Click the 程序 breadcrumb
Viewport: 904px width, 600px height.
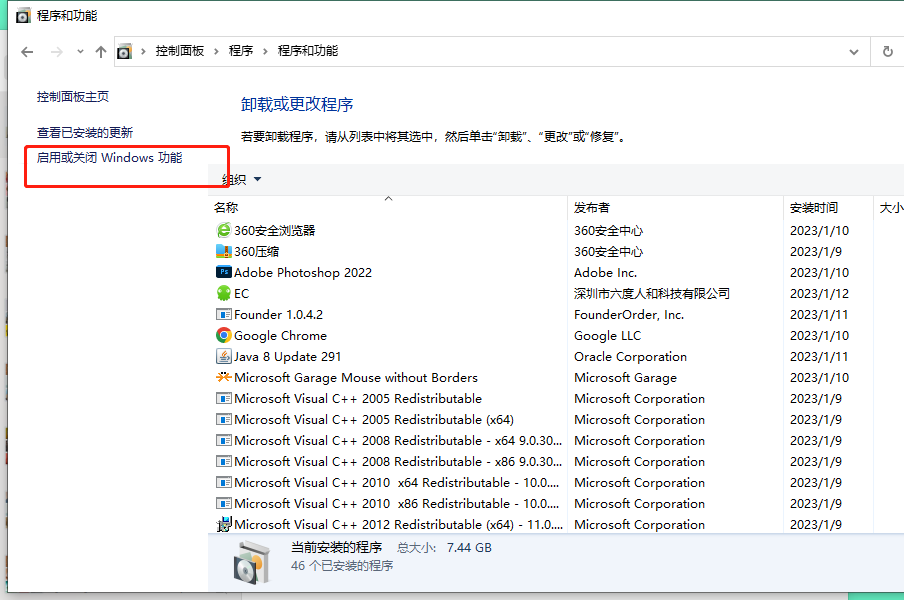pos(241,51)
